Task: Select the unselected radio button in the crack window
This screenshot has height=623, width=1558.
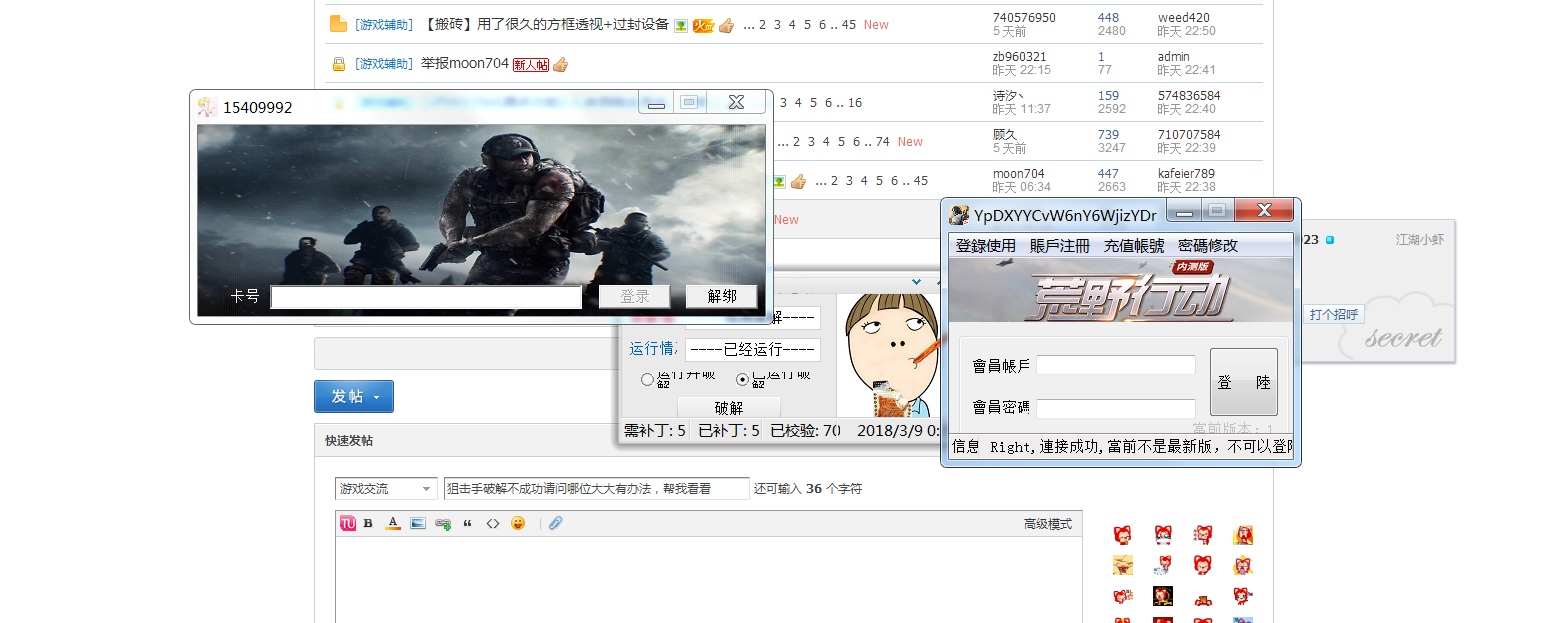Action: 647,379
